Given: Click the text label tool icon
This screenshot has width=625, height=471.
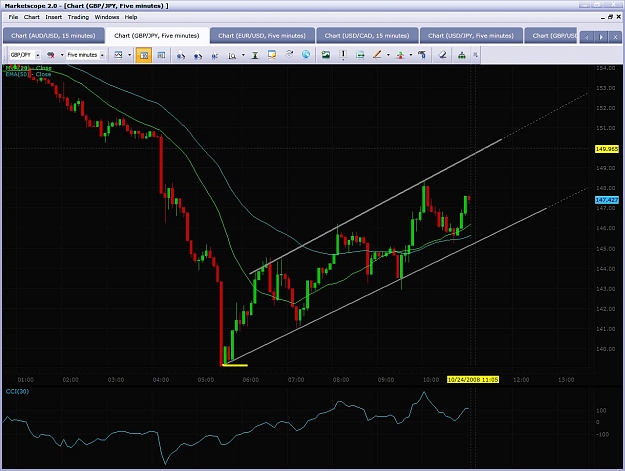Looking at the screenshot, I should pos(422,55).
